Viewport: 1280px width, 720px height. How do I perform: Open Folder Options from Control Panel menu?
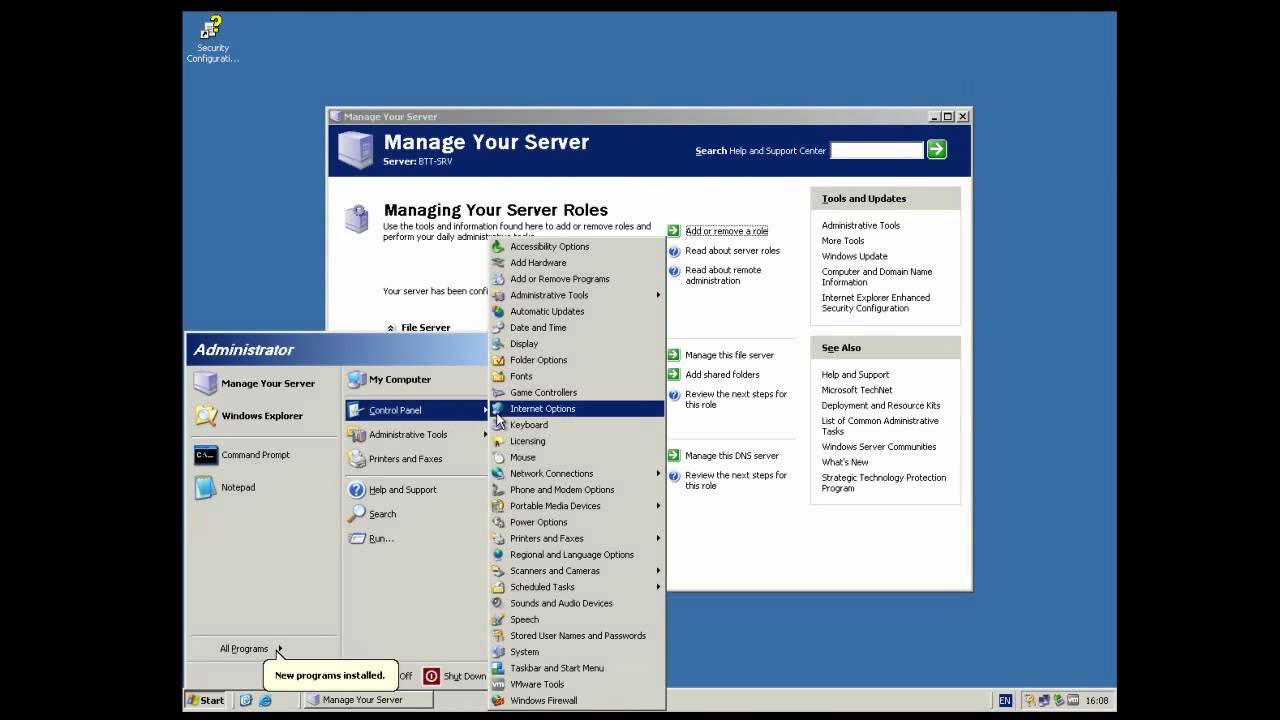[x=577, y=360]
